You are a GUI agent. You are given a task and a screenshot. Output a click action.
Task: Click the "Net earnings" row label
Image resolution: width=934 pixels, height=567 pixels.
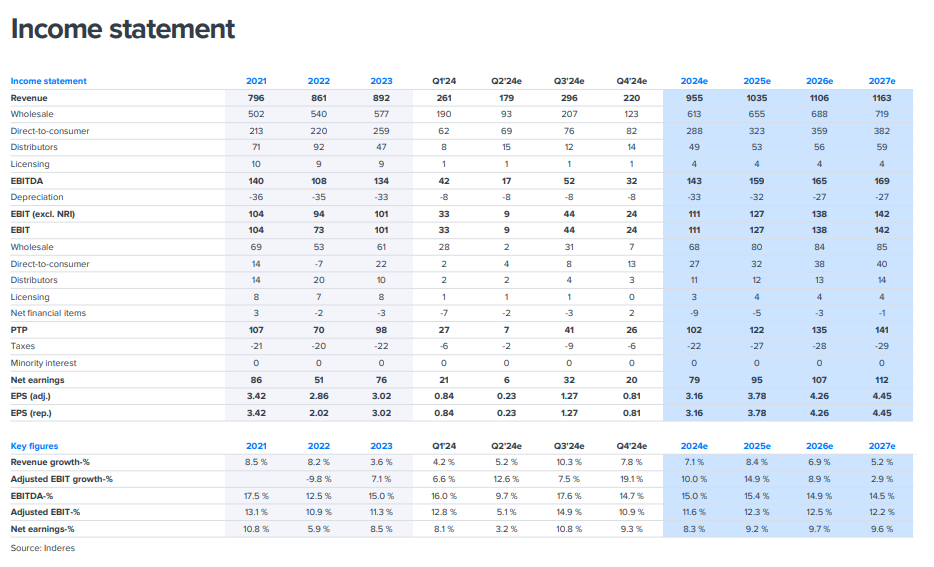point(37,380)
